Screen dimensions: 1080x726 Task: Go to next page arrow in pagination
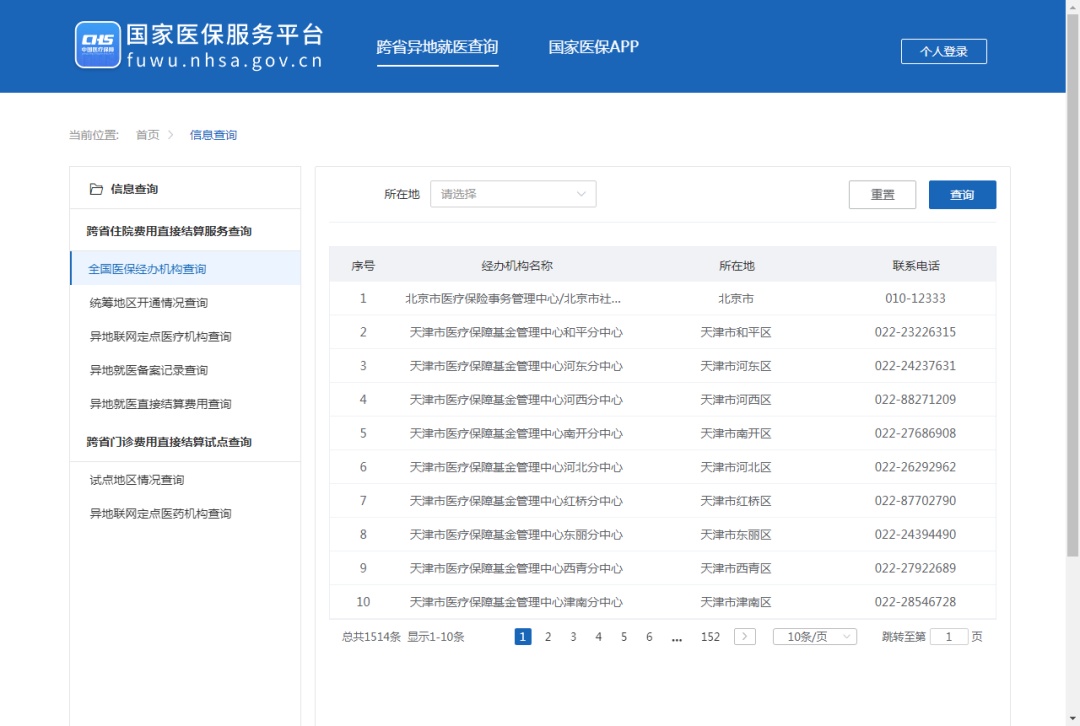point(744,637)
